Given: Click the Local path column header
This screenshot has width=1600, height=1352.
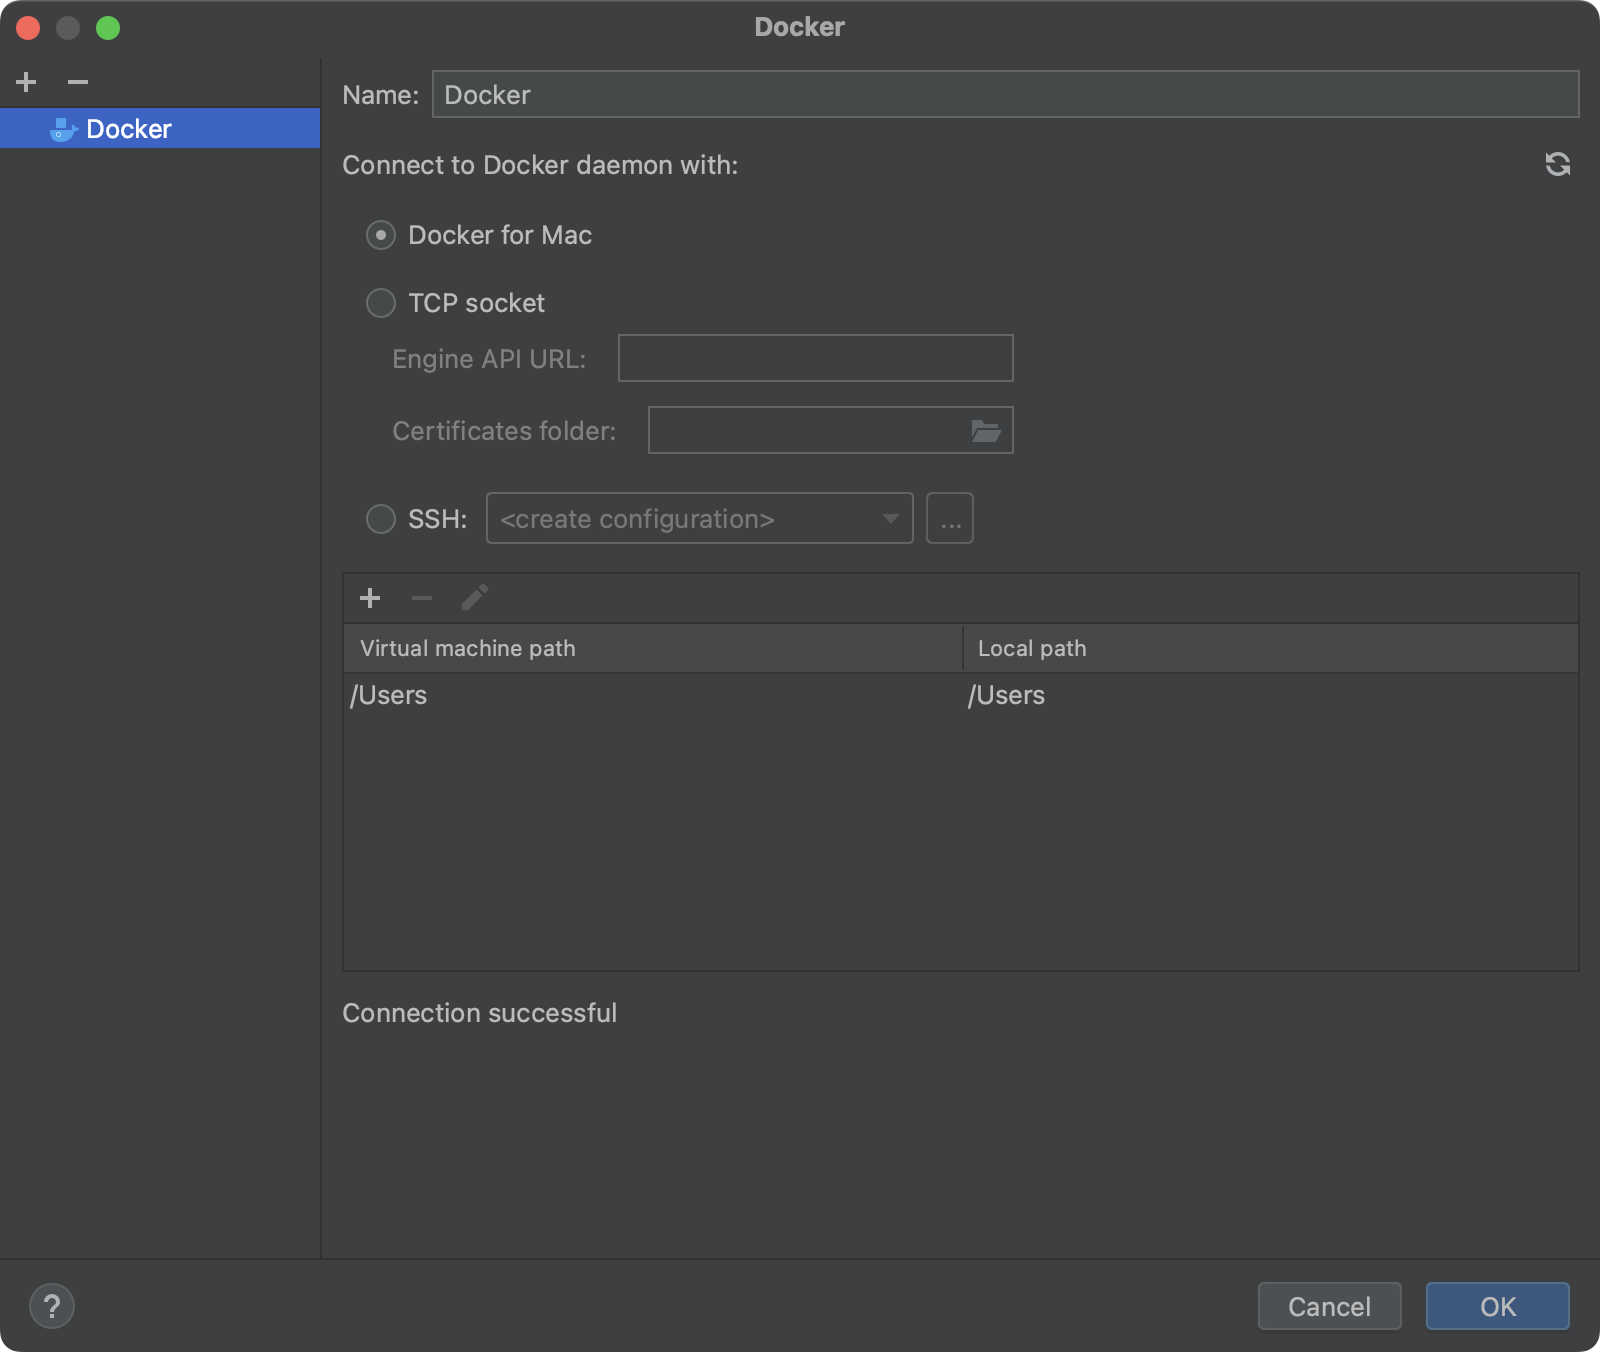Looking at the screenshot, I should (1270, 648).
